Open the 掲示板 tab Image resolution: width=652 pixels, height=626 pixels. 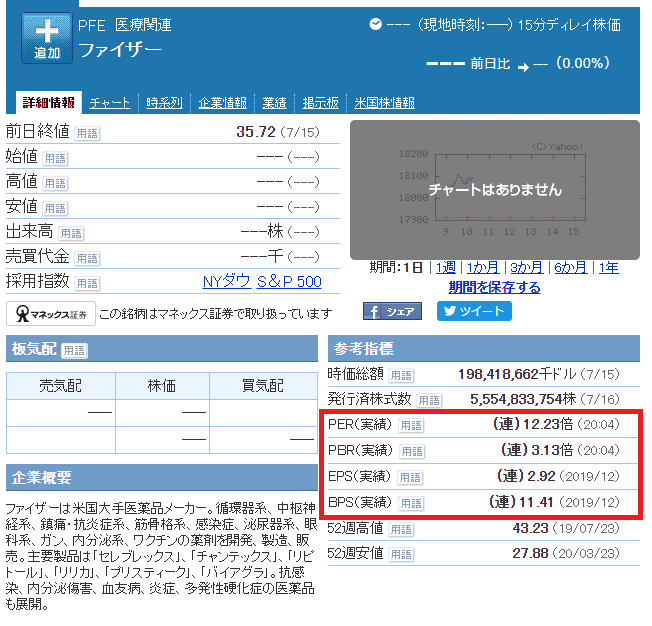click(x=321, y=103)
